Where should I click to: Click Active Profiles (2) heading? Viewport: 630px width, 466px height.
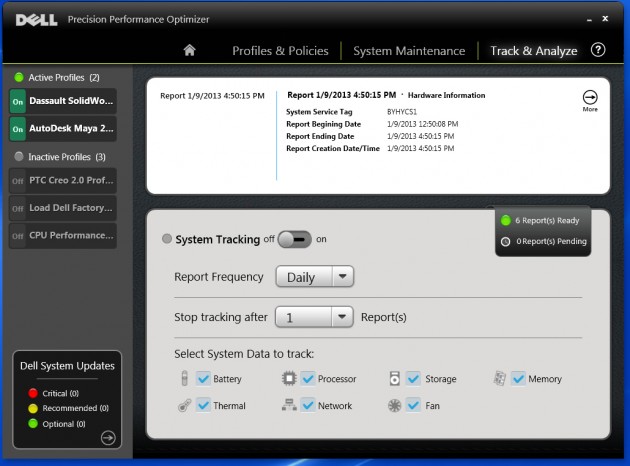[x=64, y=78]
